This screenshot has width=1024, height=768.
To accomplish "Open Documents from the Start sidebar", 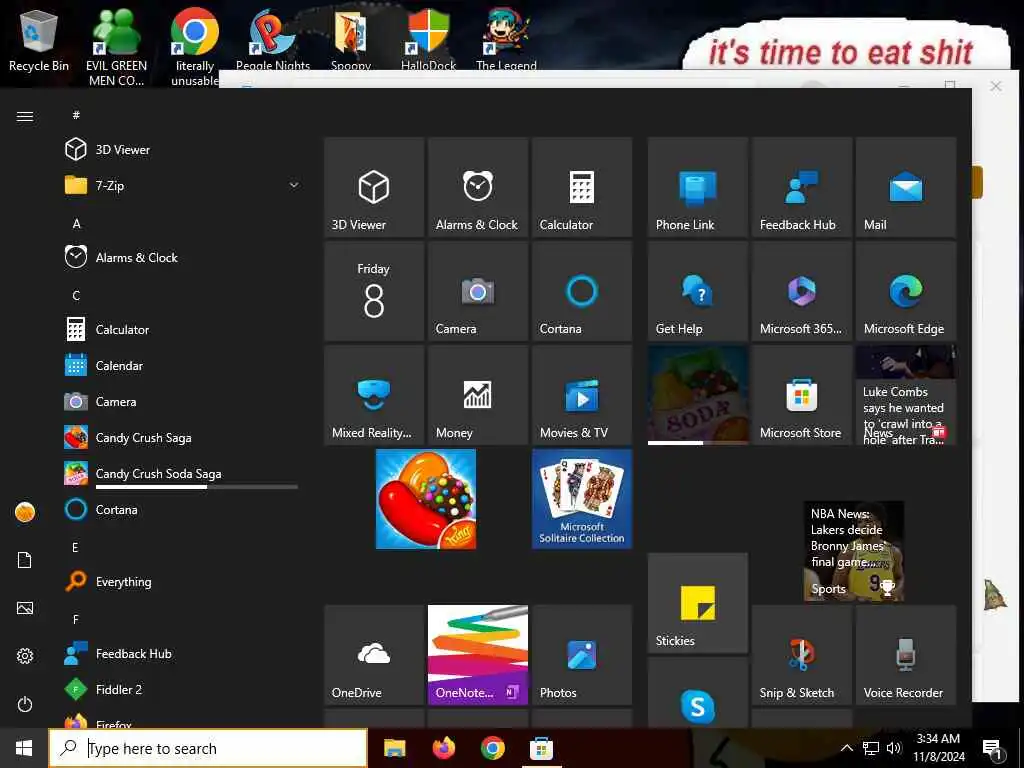I will (25, 560).
